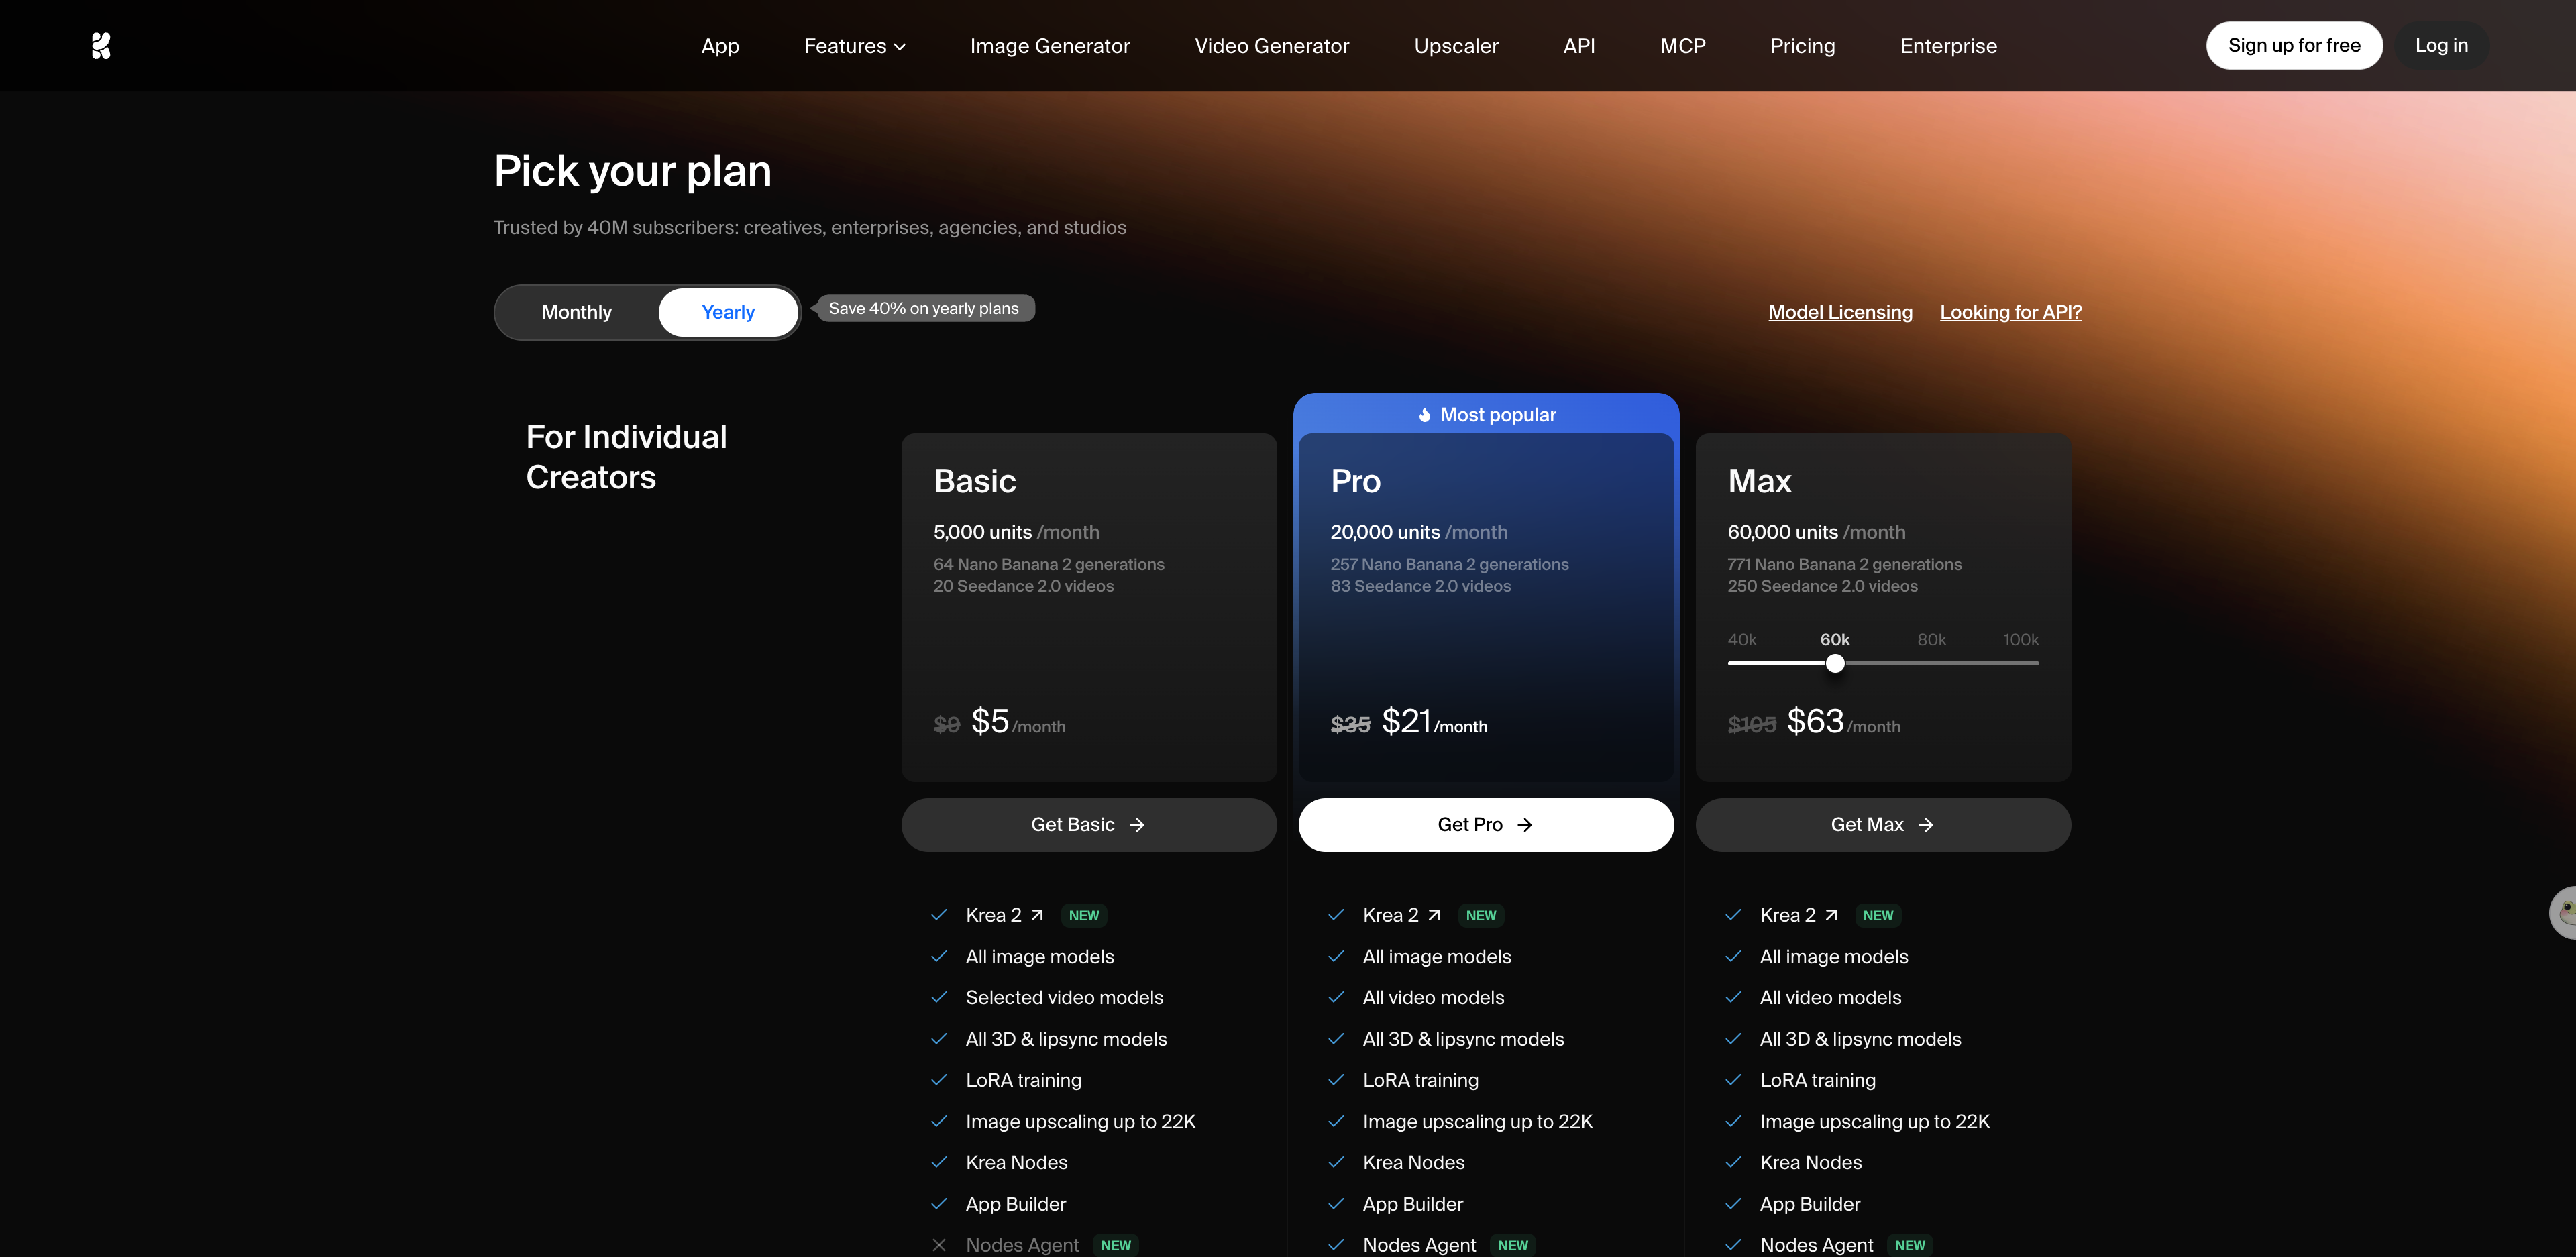Viewport: 2576px width, 1257px height.
Task: Click NEW badge on Pro Nodes Agent
Action: coord(1513,1245)
